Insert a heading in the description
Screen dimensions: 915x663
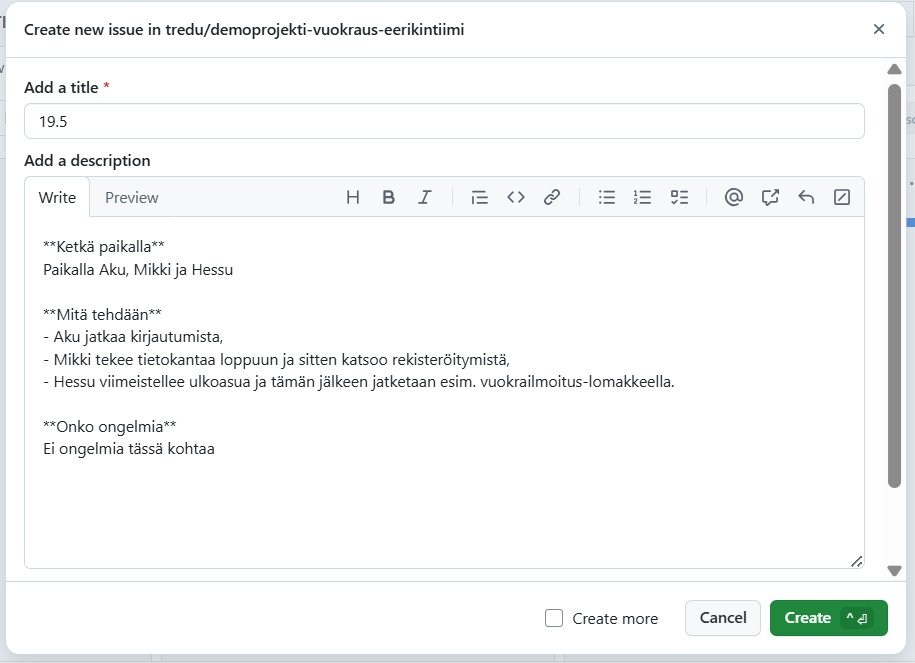coord(352,197)
